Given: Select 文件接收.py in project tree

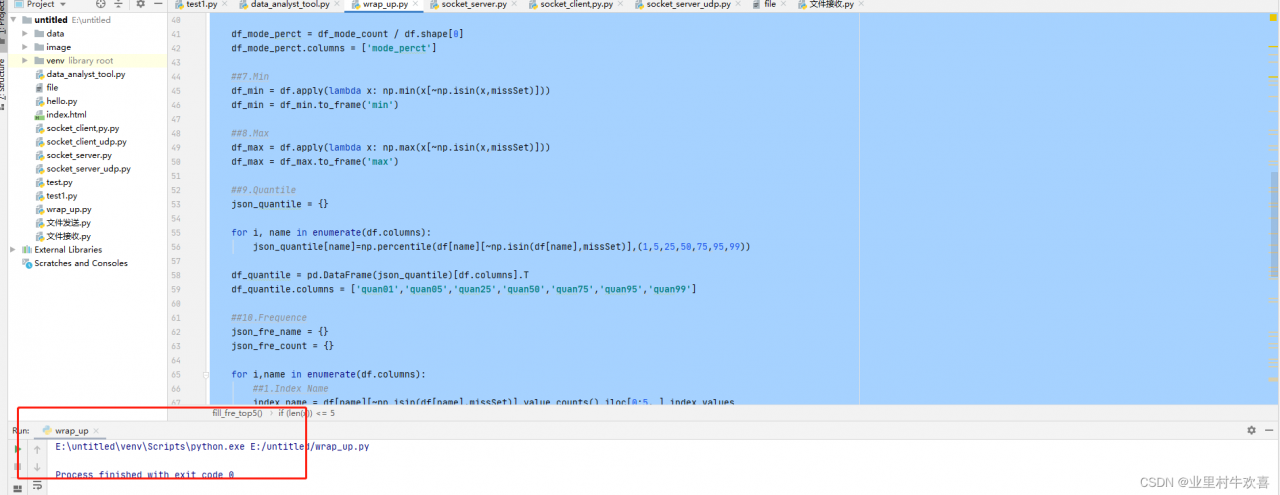Looking at the screenshot, I should [x=68, y=236].
